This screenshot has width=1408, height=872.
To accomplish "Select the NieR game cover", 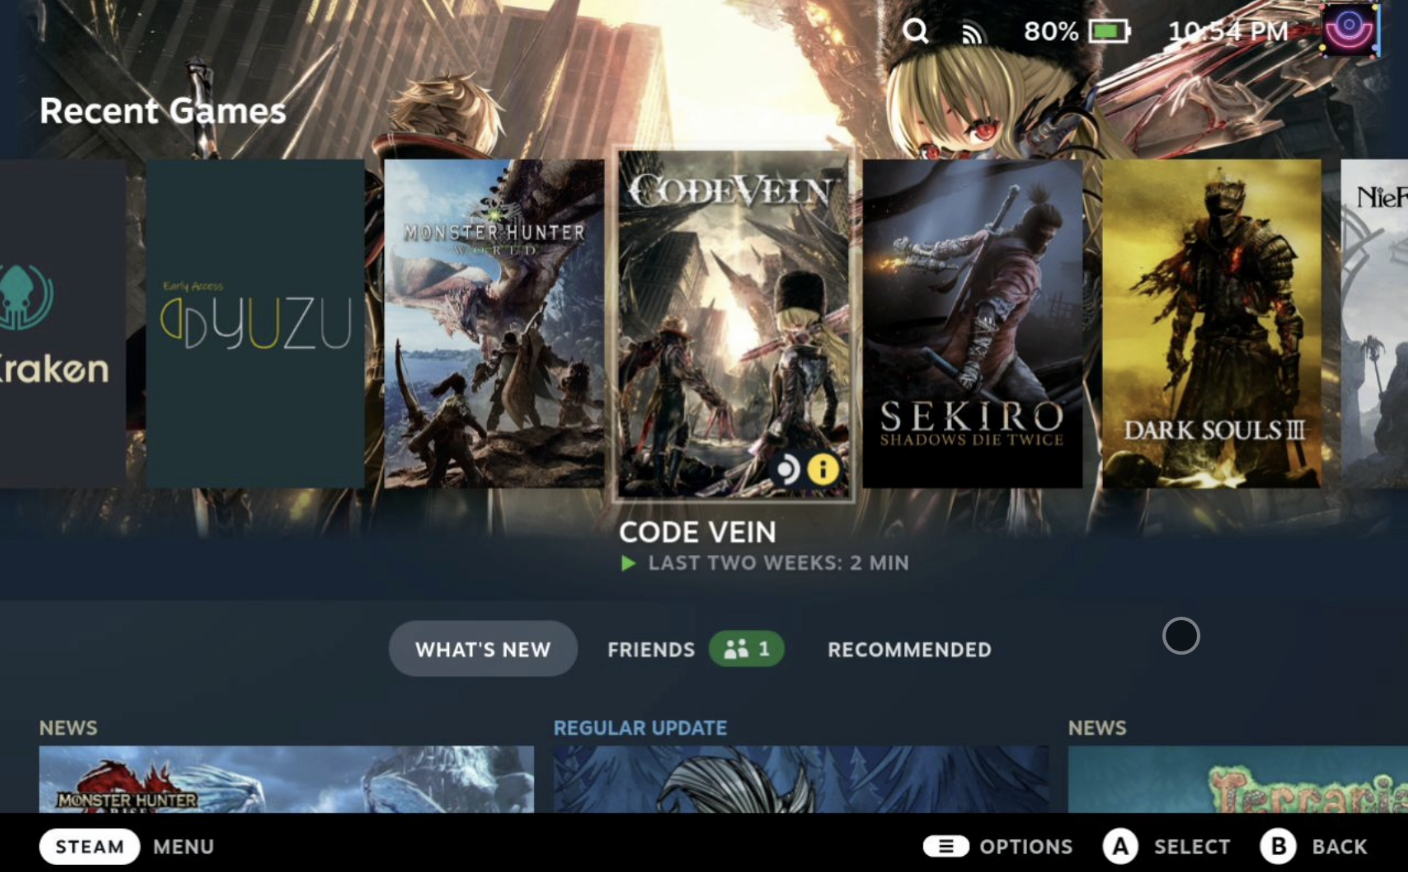I will pyautogui.click(x=1374, y=324).
